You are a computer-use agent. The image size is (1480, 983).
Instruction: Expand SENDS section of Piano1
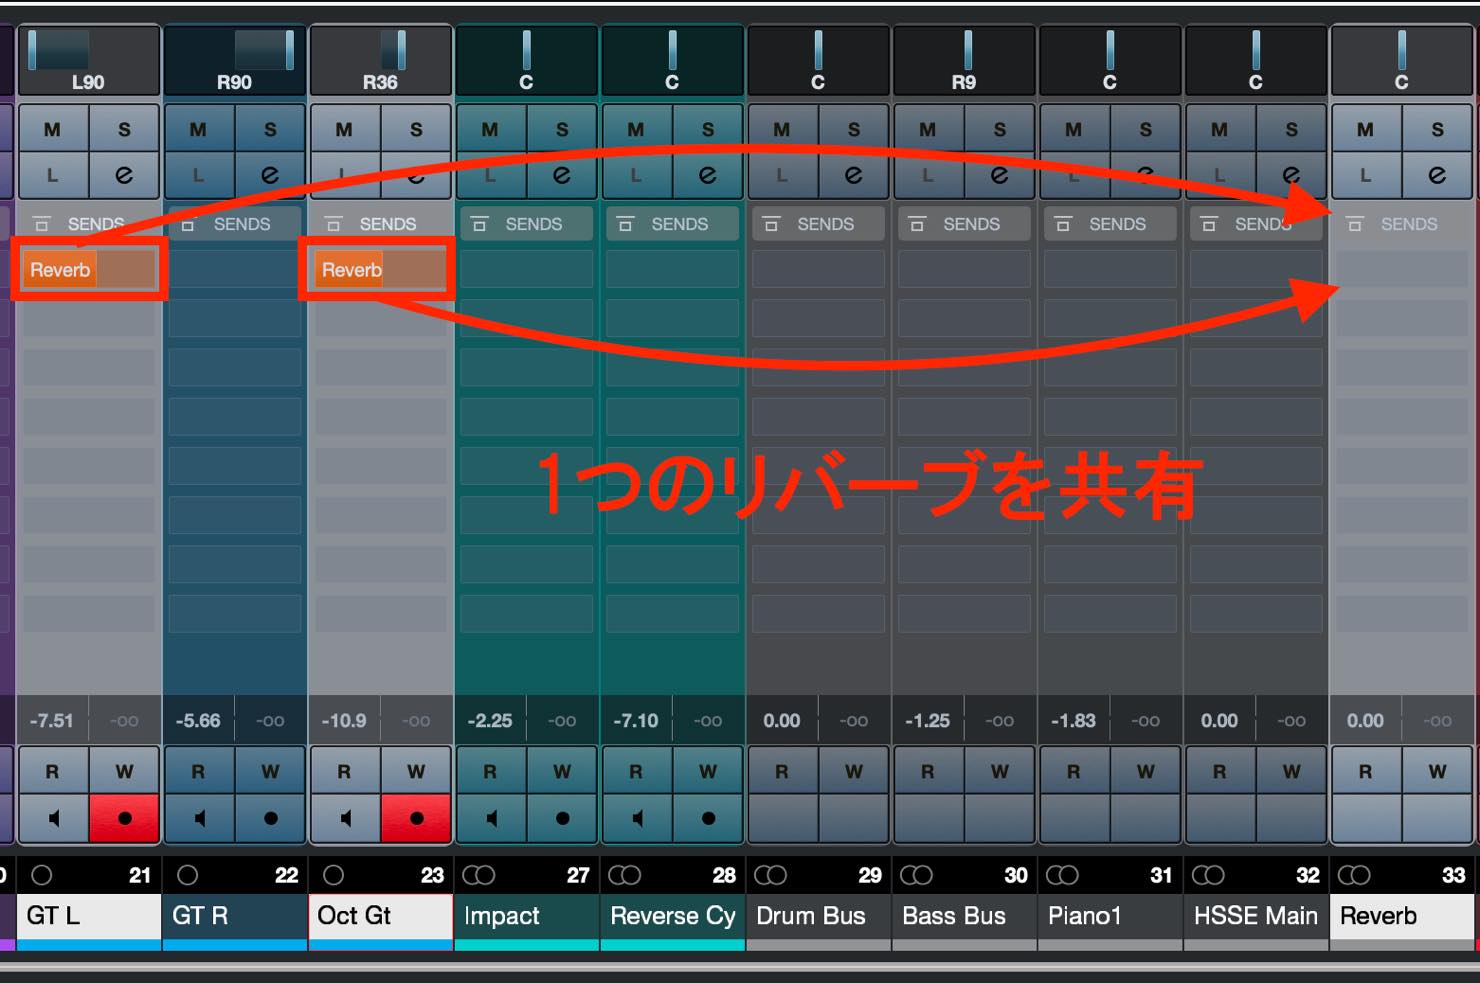pos(1111,224)
